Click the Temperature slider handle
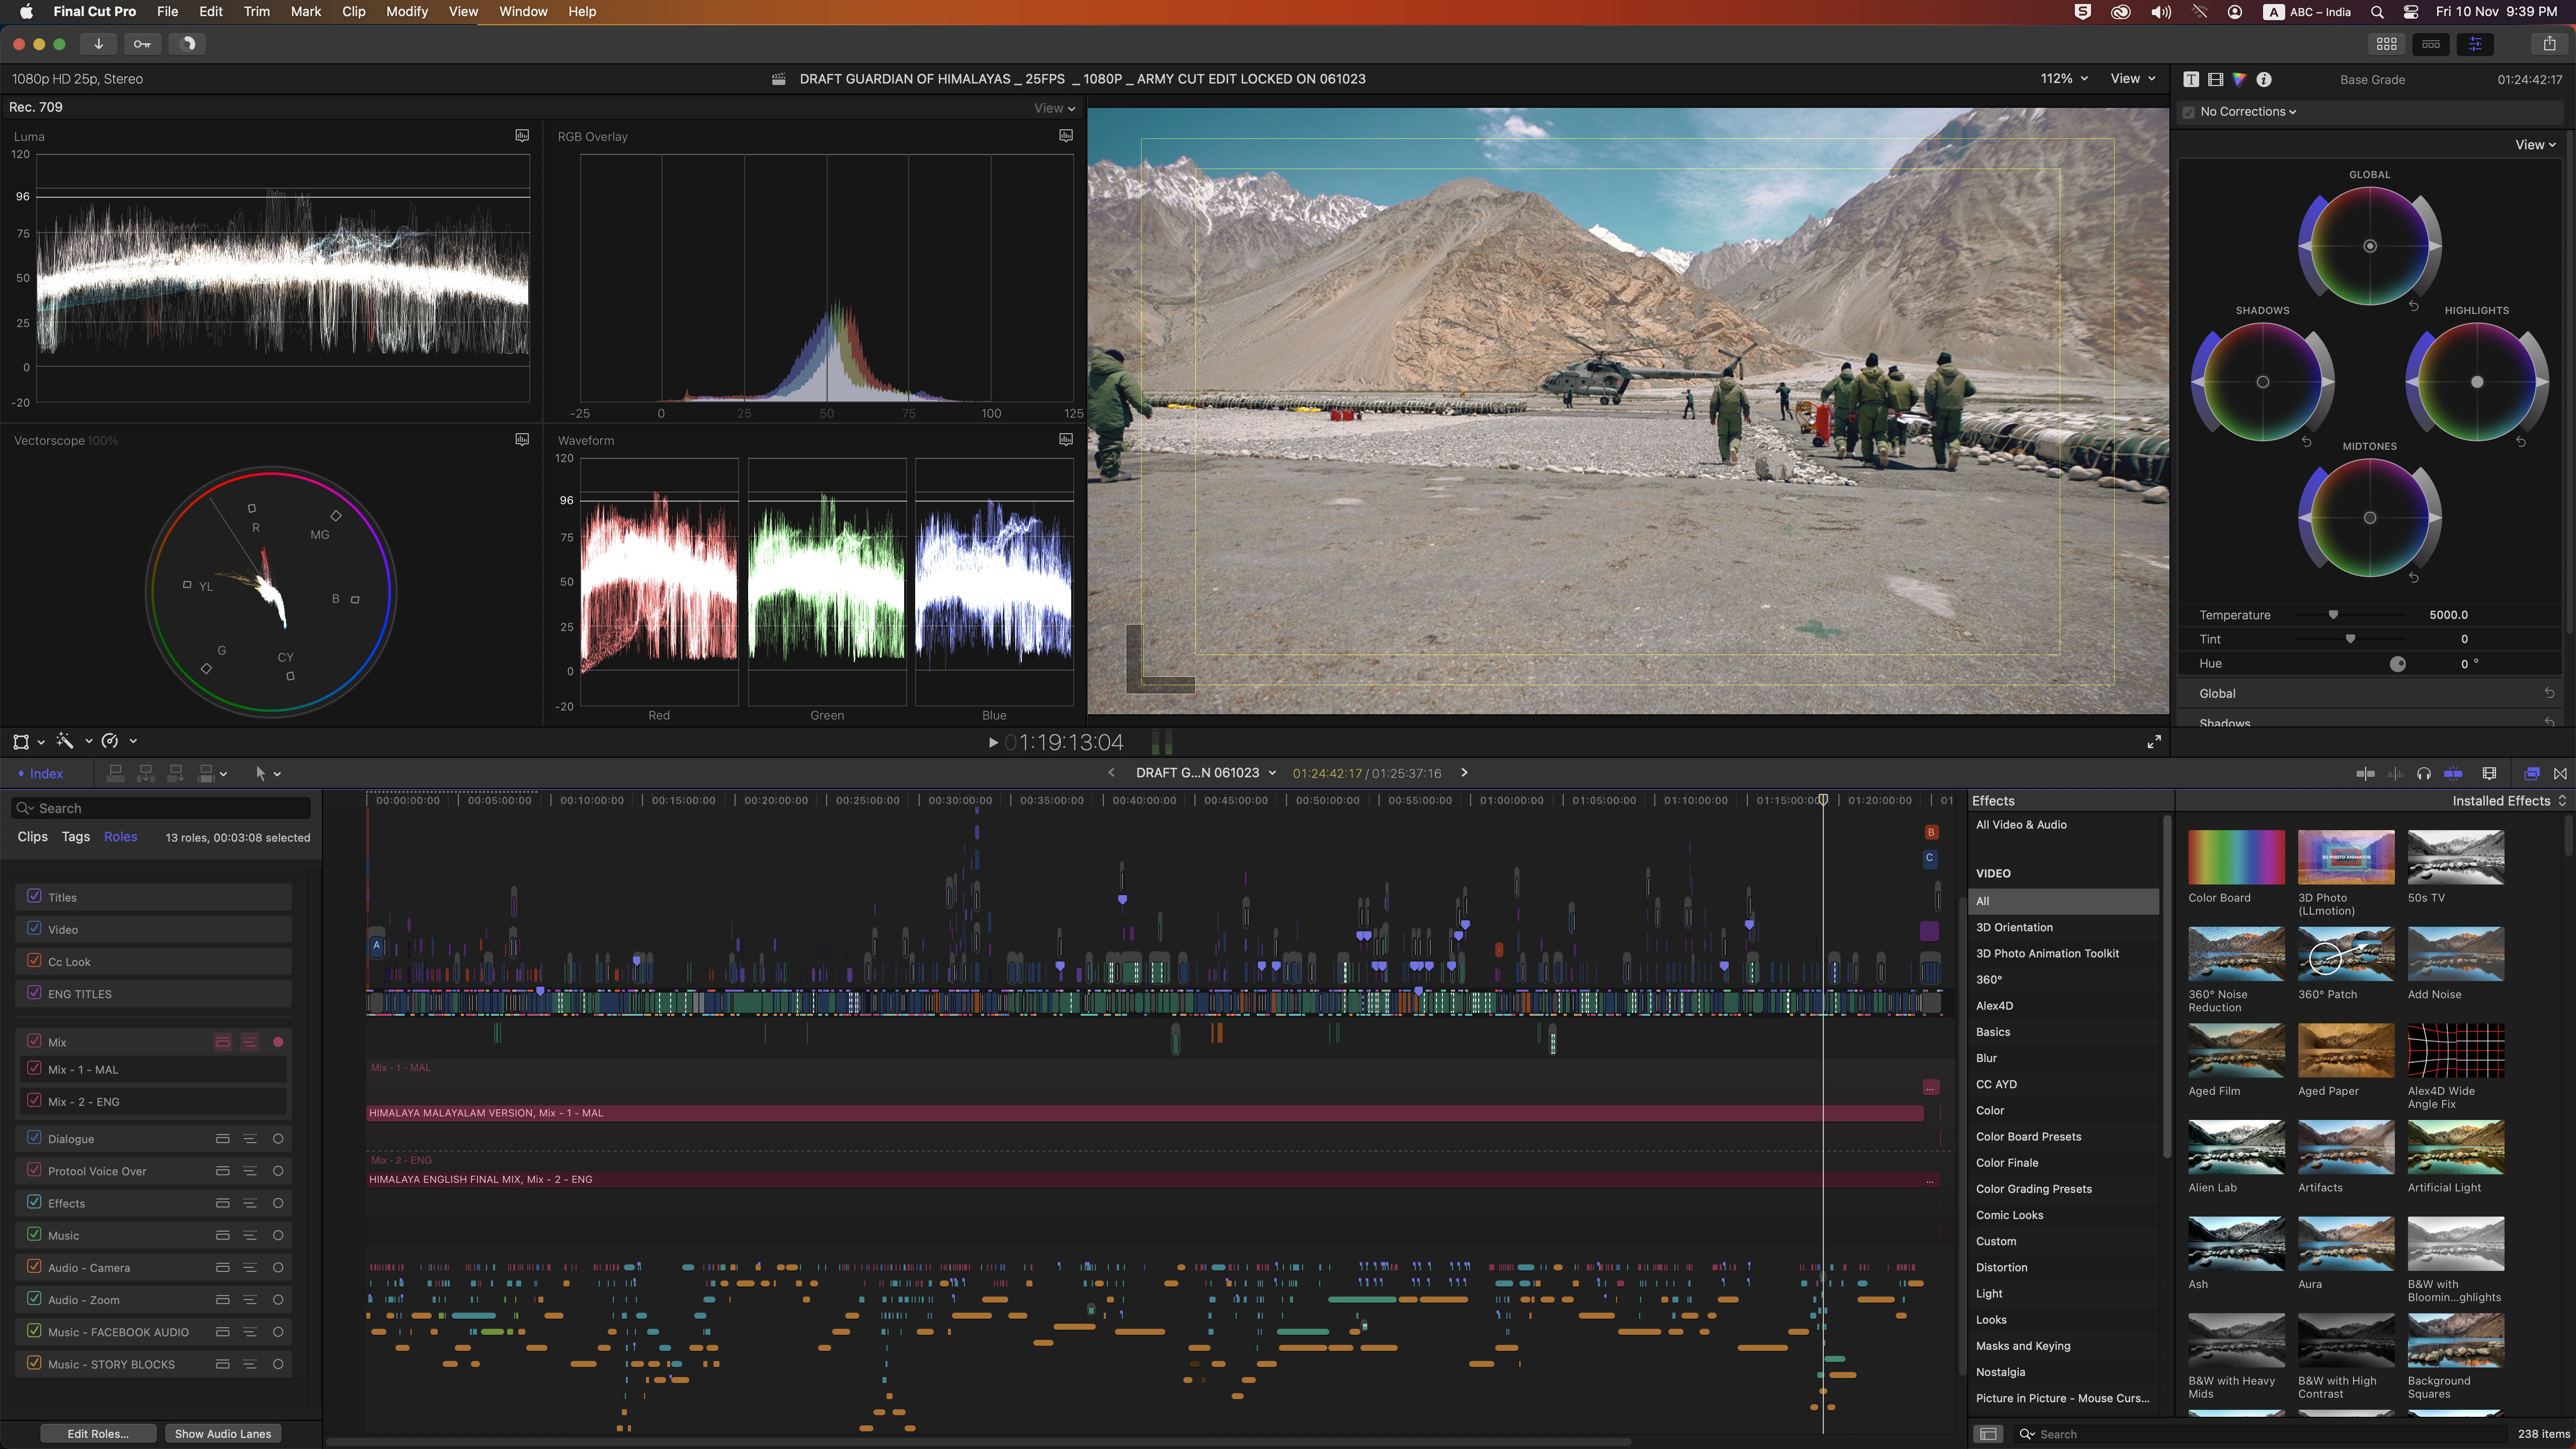Screen dimensions: 2576x1449 2333,615
